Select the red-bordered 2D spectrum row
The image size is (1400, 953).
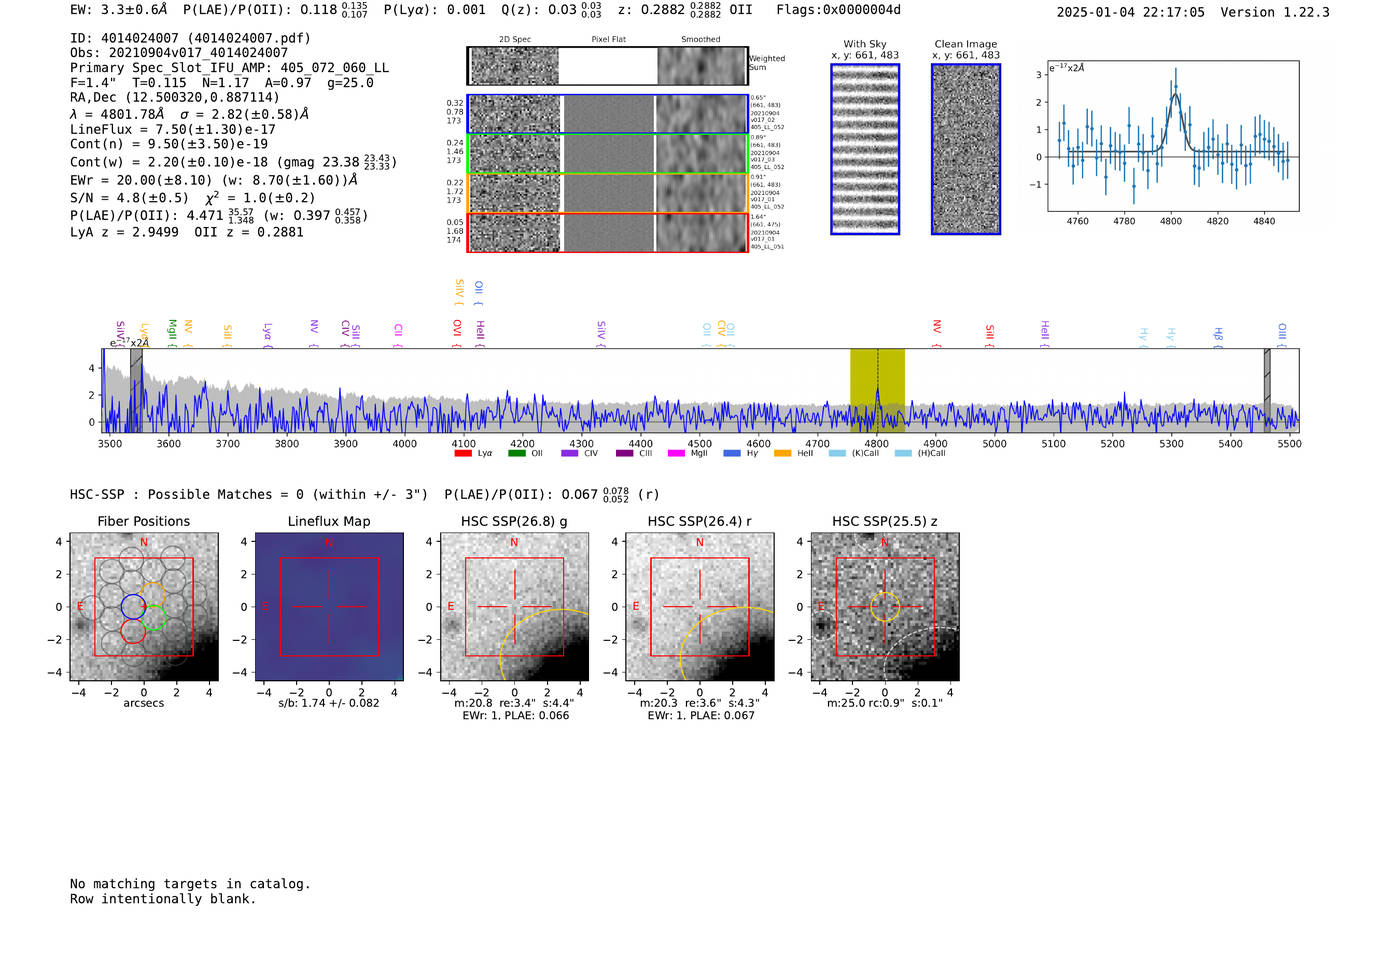607,232
